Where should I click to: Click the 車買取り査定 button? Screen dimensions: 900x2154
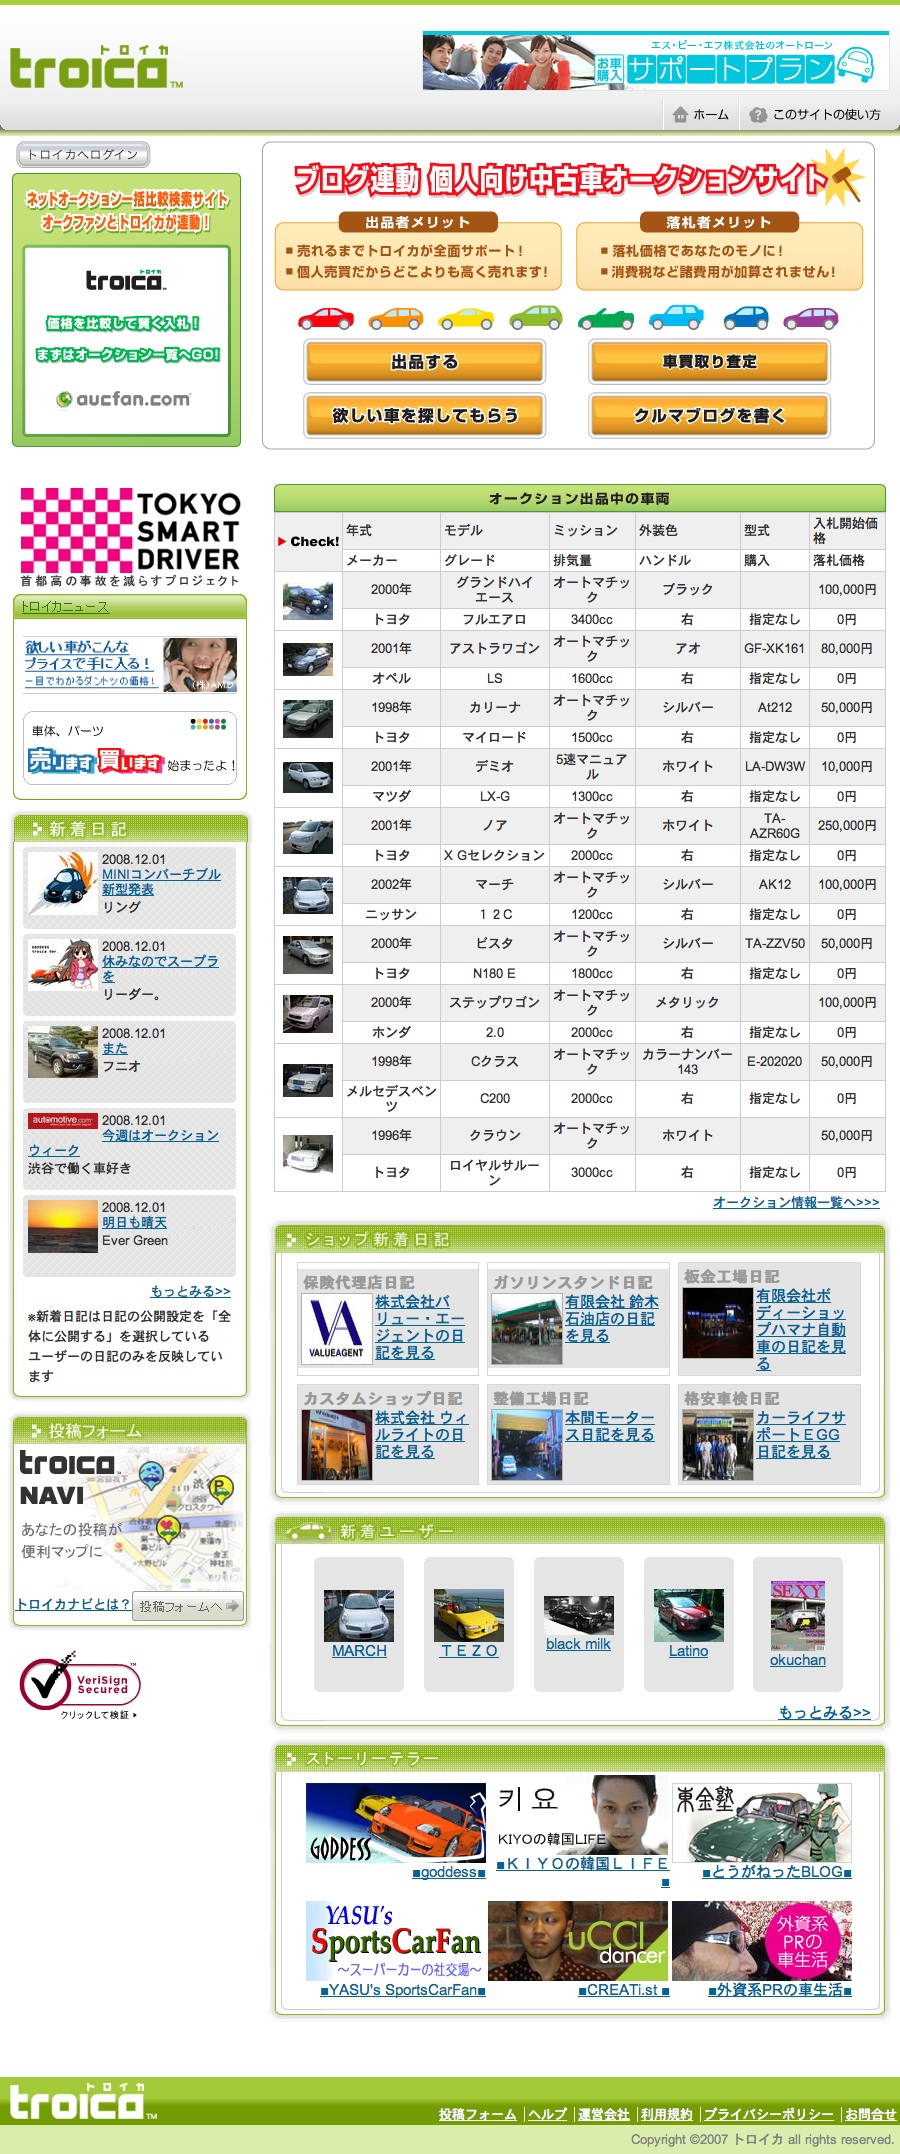pyautogui.click(x=710, y=362)
